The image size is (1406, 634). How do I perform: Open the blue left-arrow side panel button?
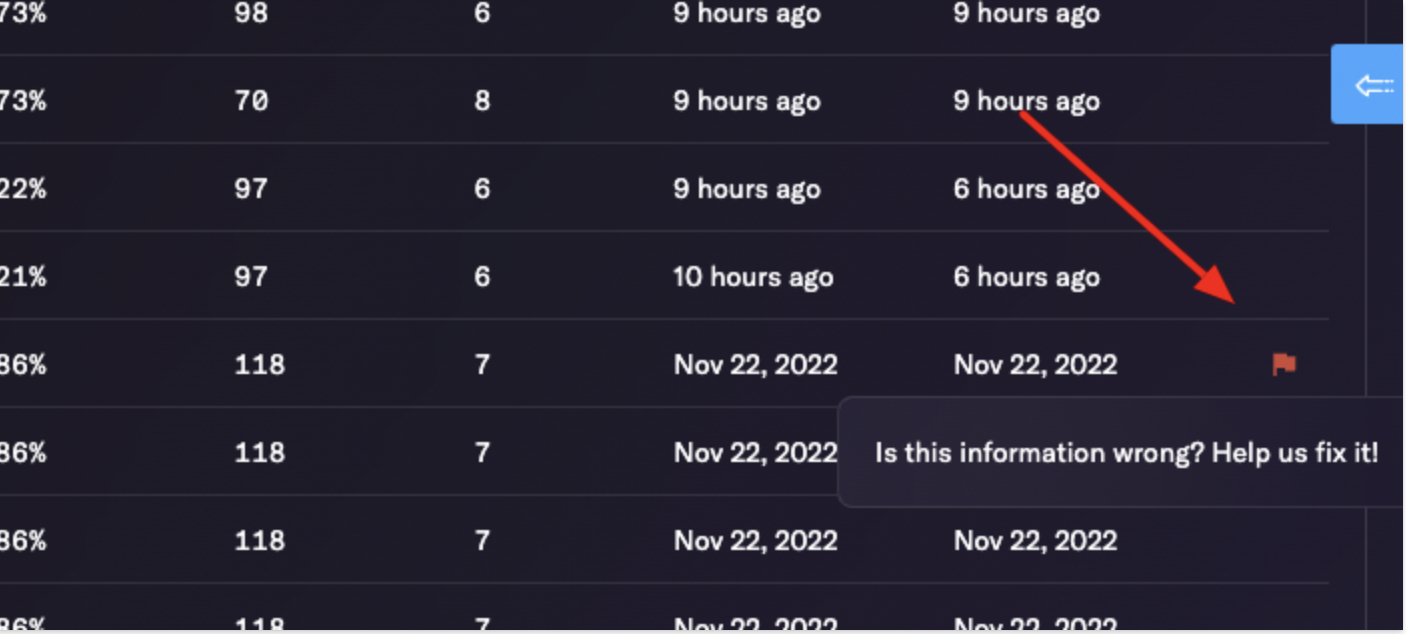pos(1368,85)
